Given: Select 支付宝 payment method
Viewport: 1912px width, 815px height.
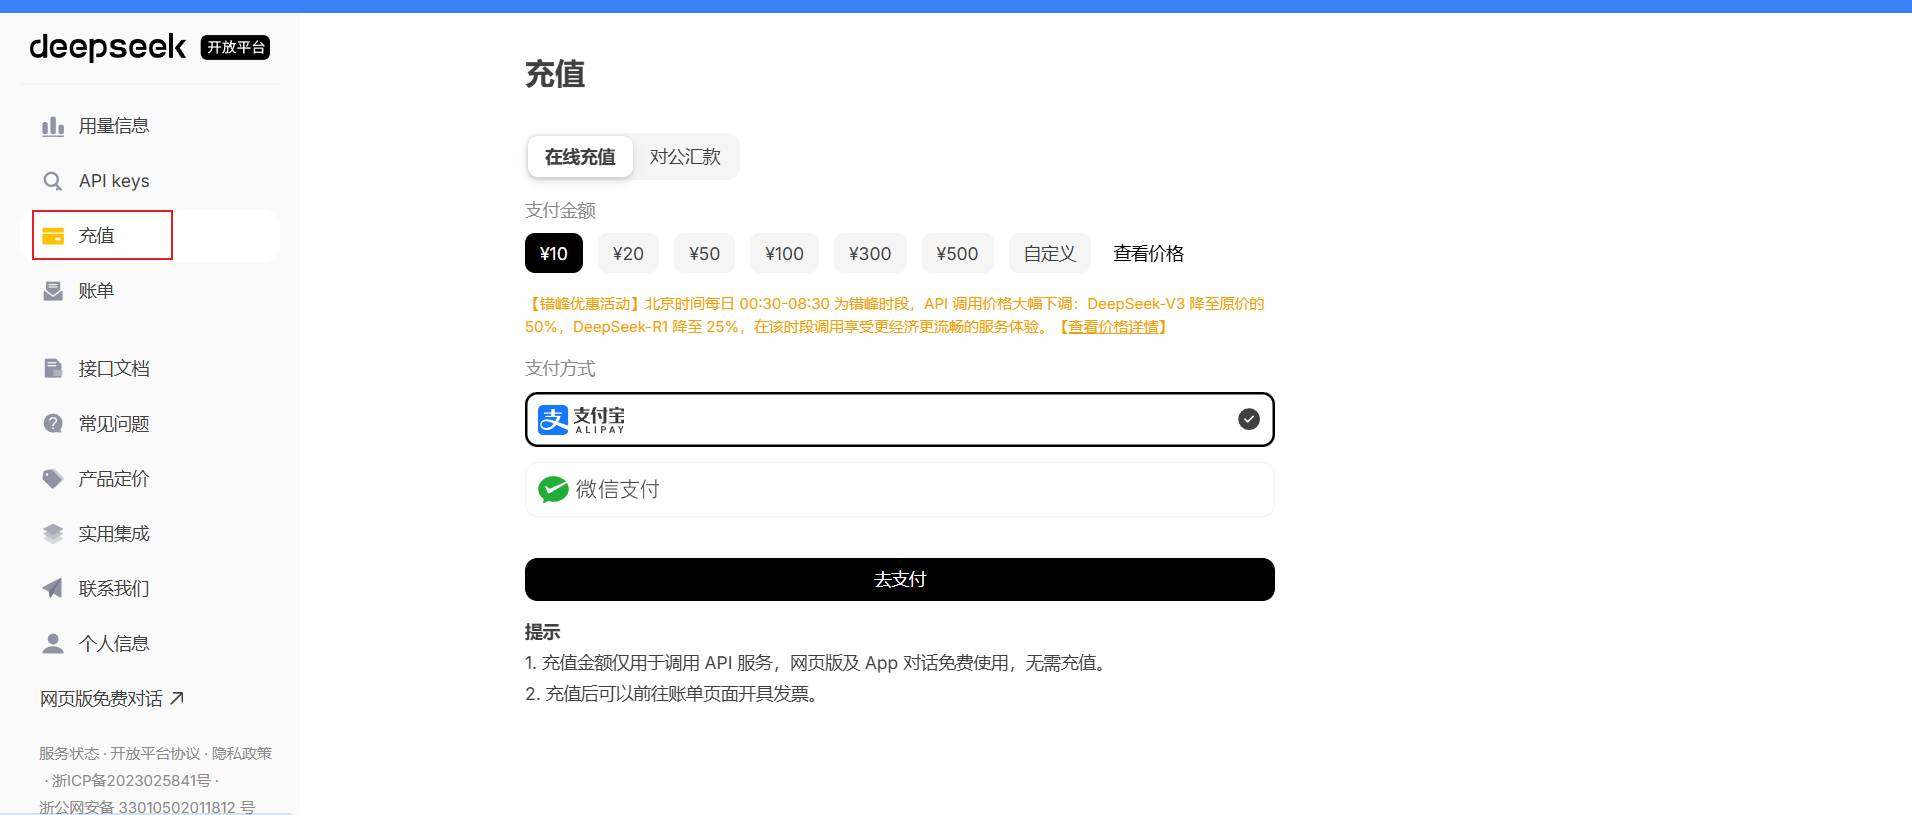Looking at the screenshot, I should [x=899, y=419].
